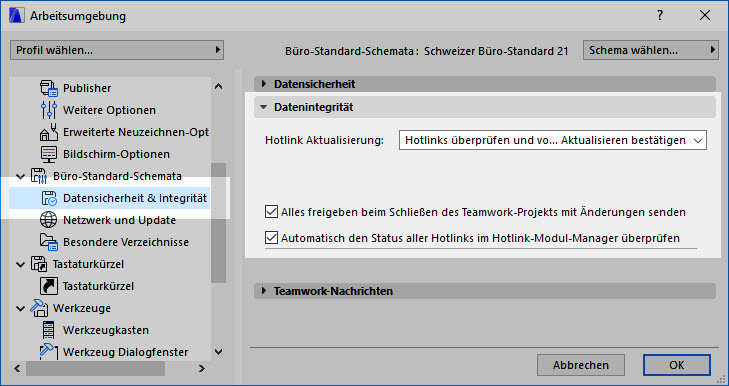Click the Schweizer Büro-Standard 21 text
The image size is (729, 386).
coord(496,51)
